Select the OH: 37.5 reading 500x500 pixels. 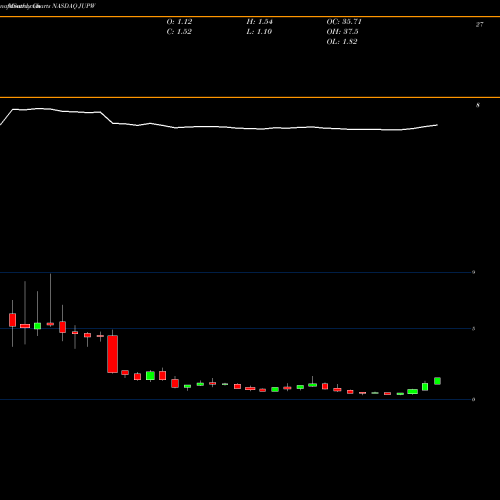pyautogui.click(x=342, y=32)
